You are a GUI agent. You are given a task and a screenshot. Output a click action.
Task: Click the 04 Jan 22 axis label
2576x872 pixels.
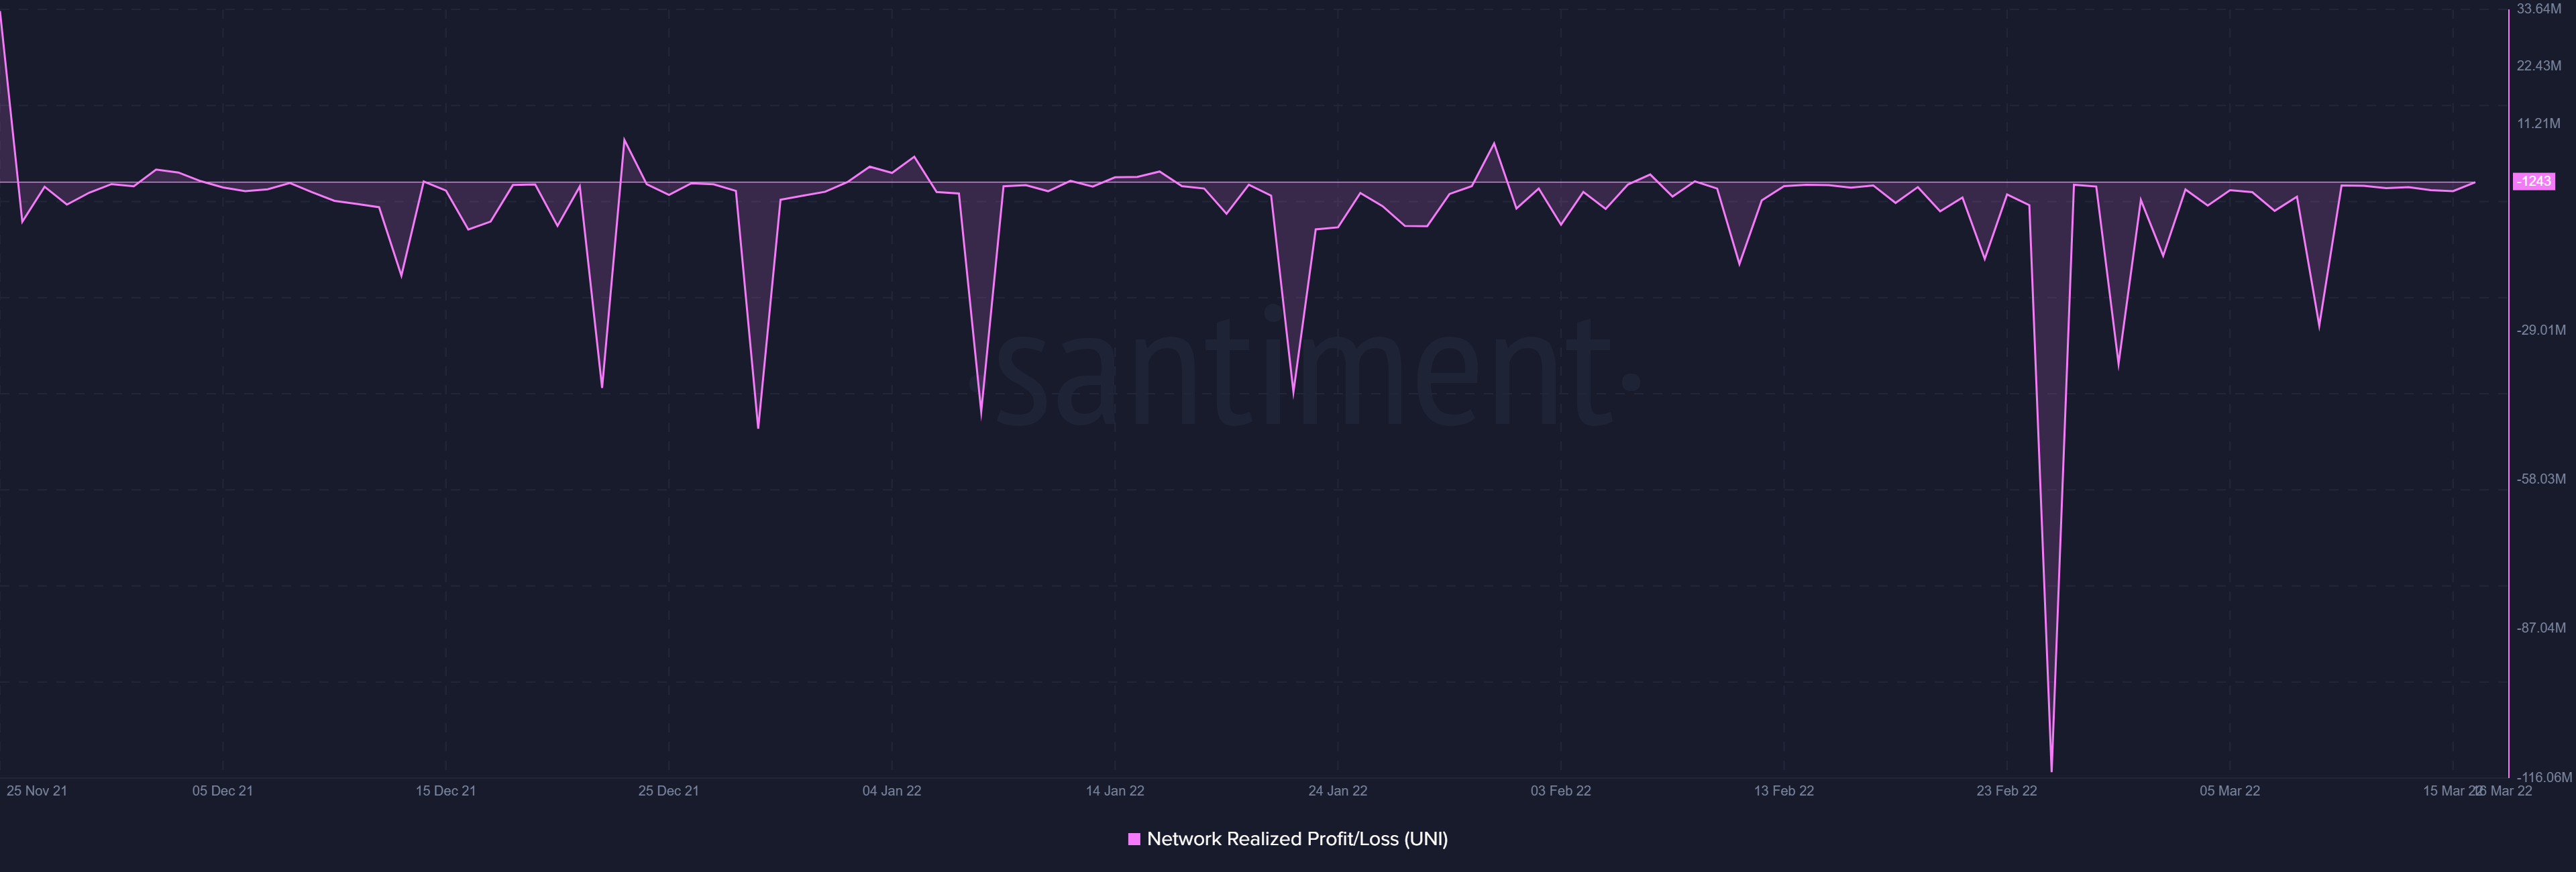[891, 791]
